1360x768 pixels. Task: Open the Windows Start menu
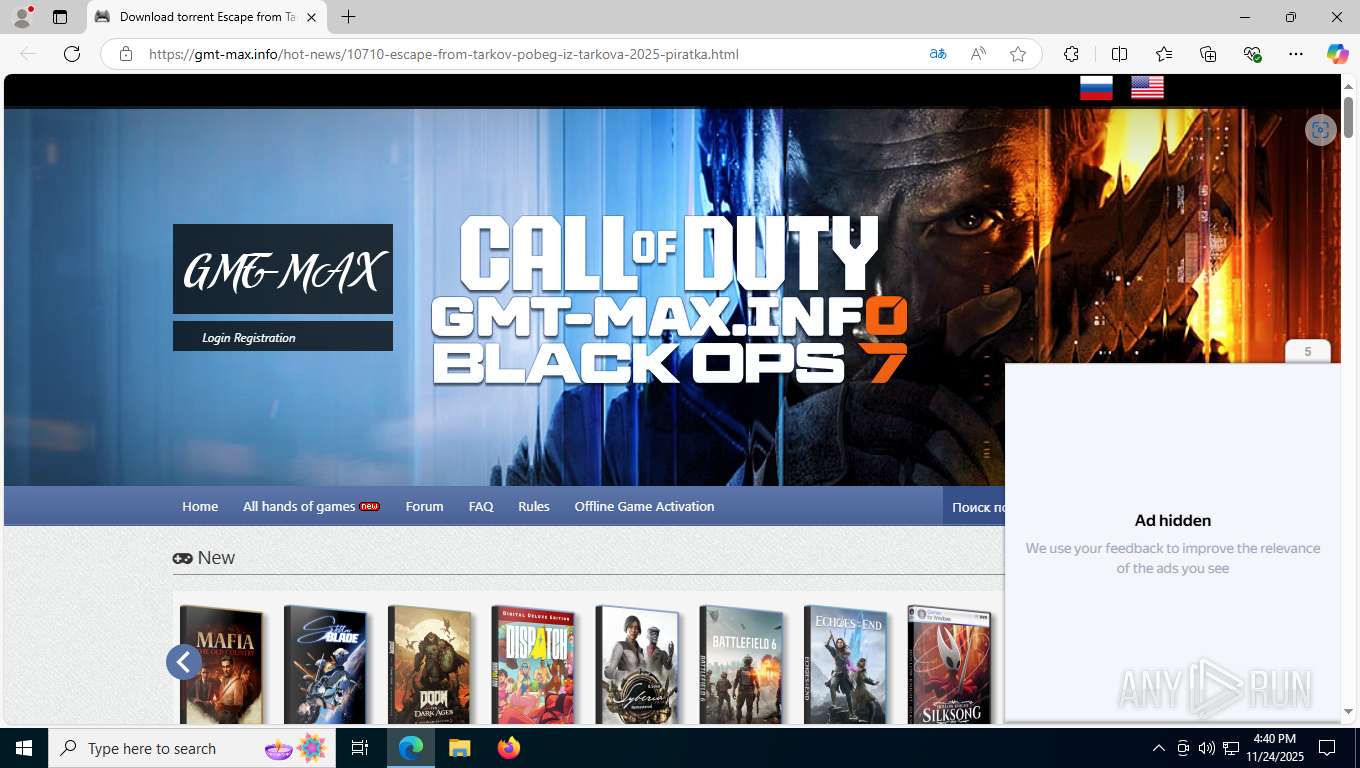(x=24, y=748)
